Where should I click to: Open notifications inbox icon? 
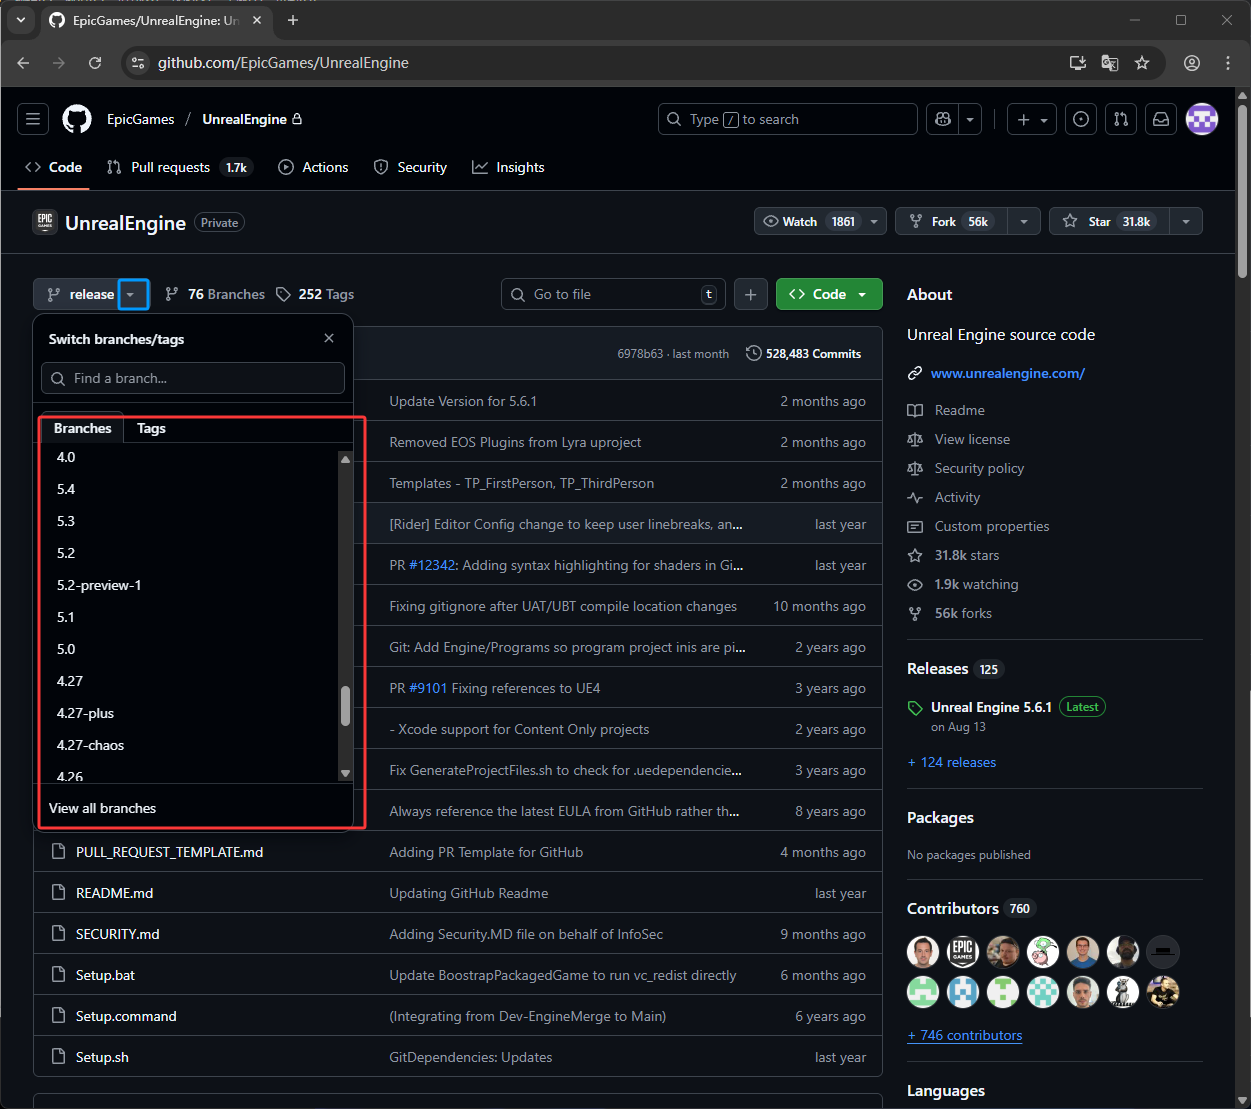(1161, 119)
